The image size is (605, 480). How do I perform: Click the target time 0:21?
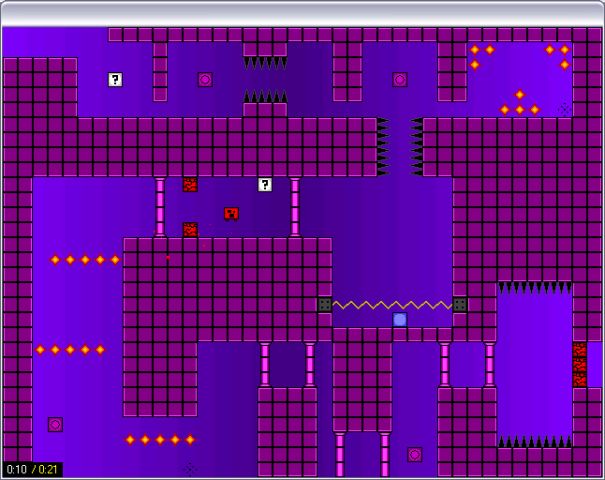point(48,470)
